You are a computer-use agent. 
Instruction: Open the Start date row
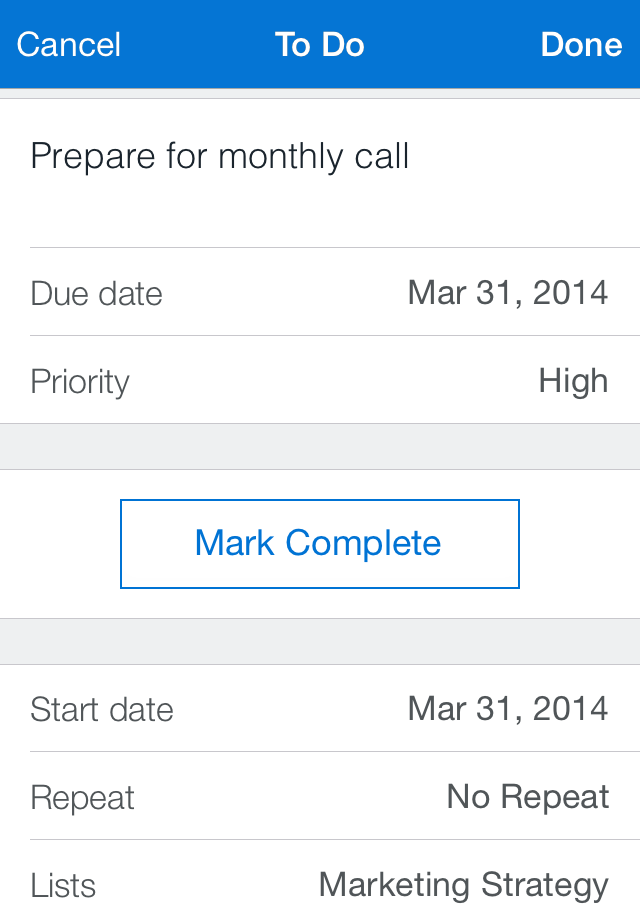(x=320, y=709)
